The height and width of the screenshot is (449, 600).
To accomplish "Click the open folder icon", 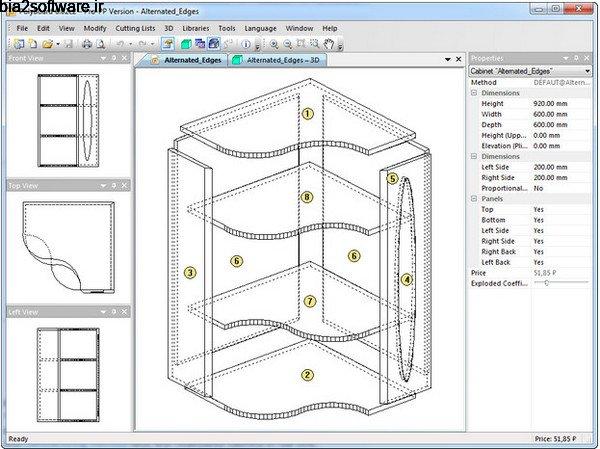I will point(47,44).
